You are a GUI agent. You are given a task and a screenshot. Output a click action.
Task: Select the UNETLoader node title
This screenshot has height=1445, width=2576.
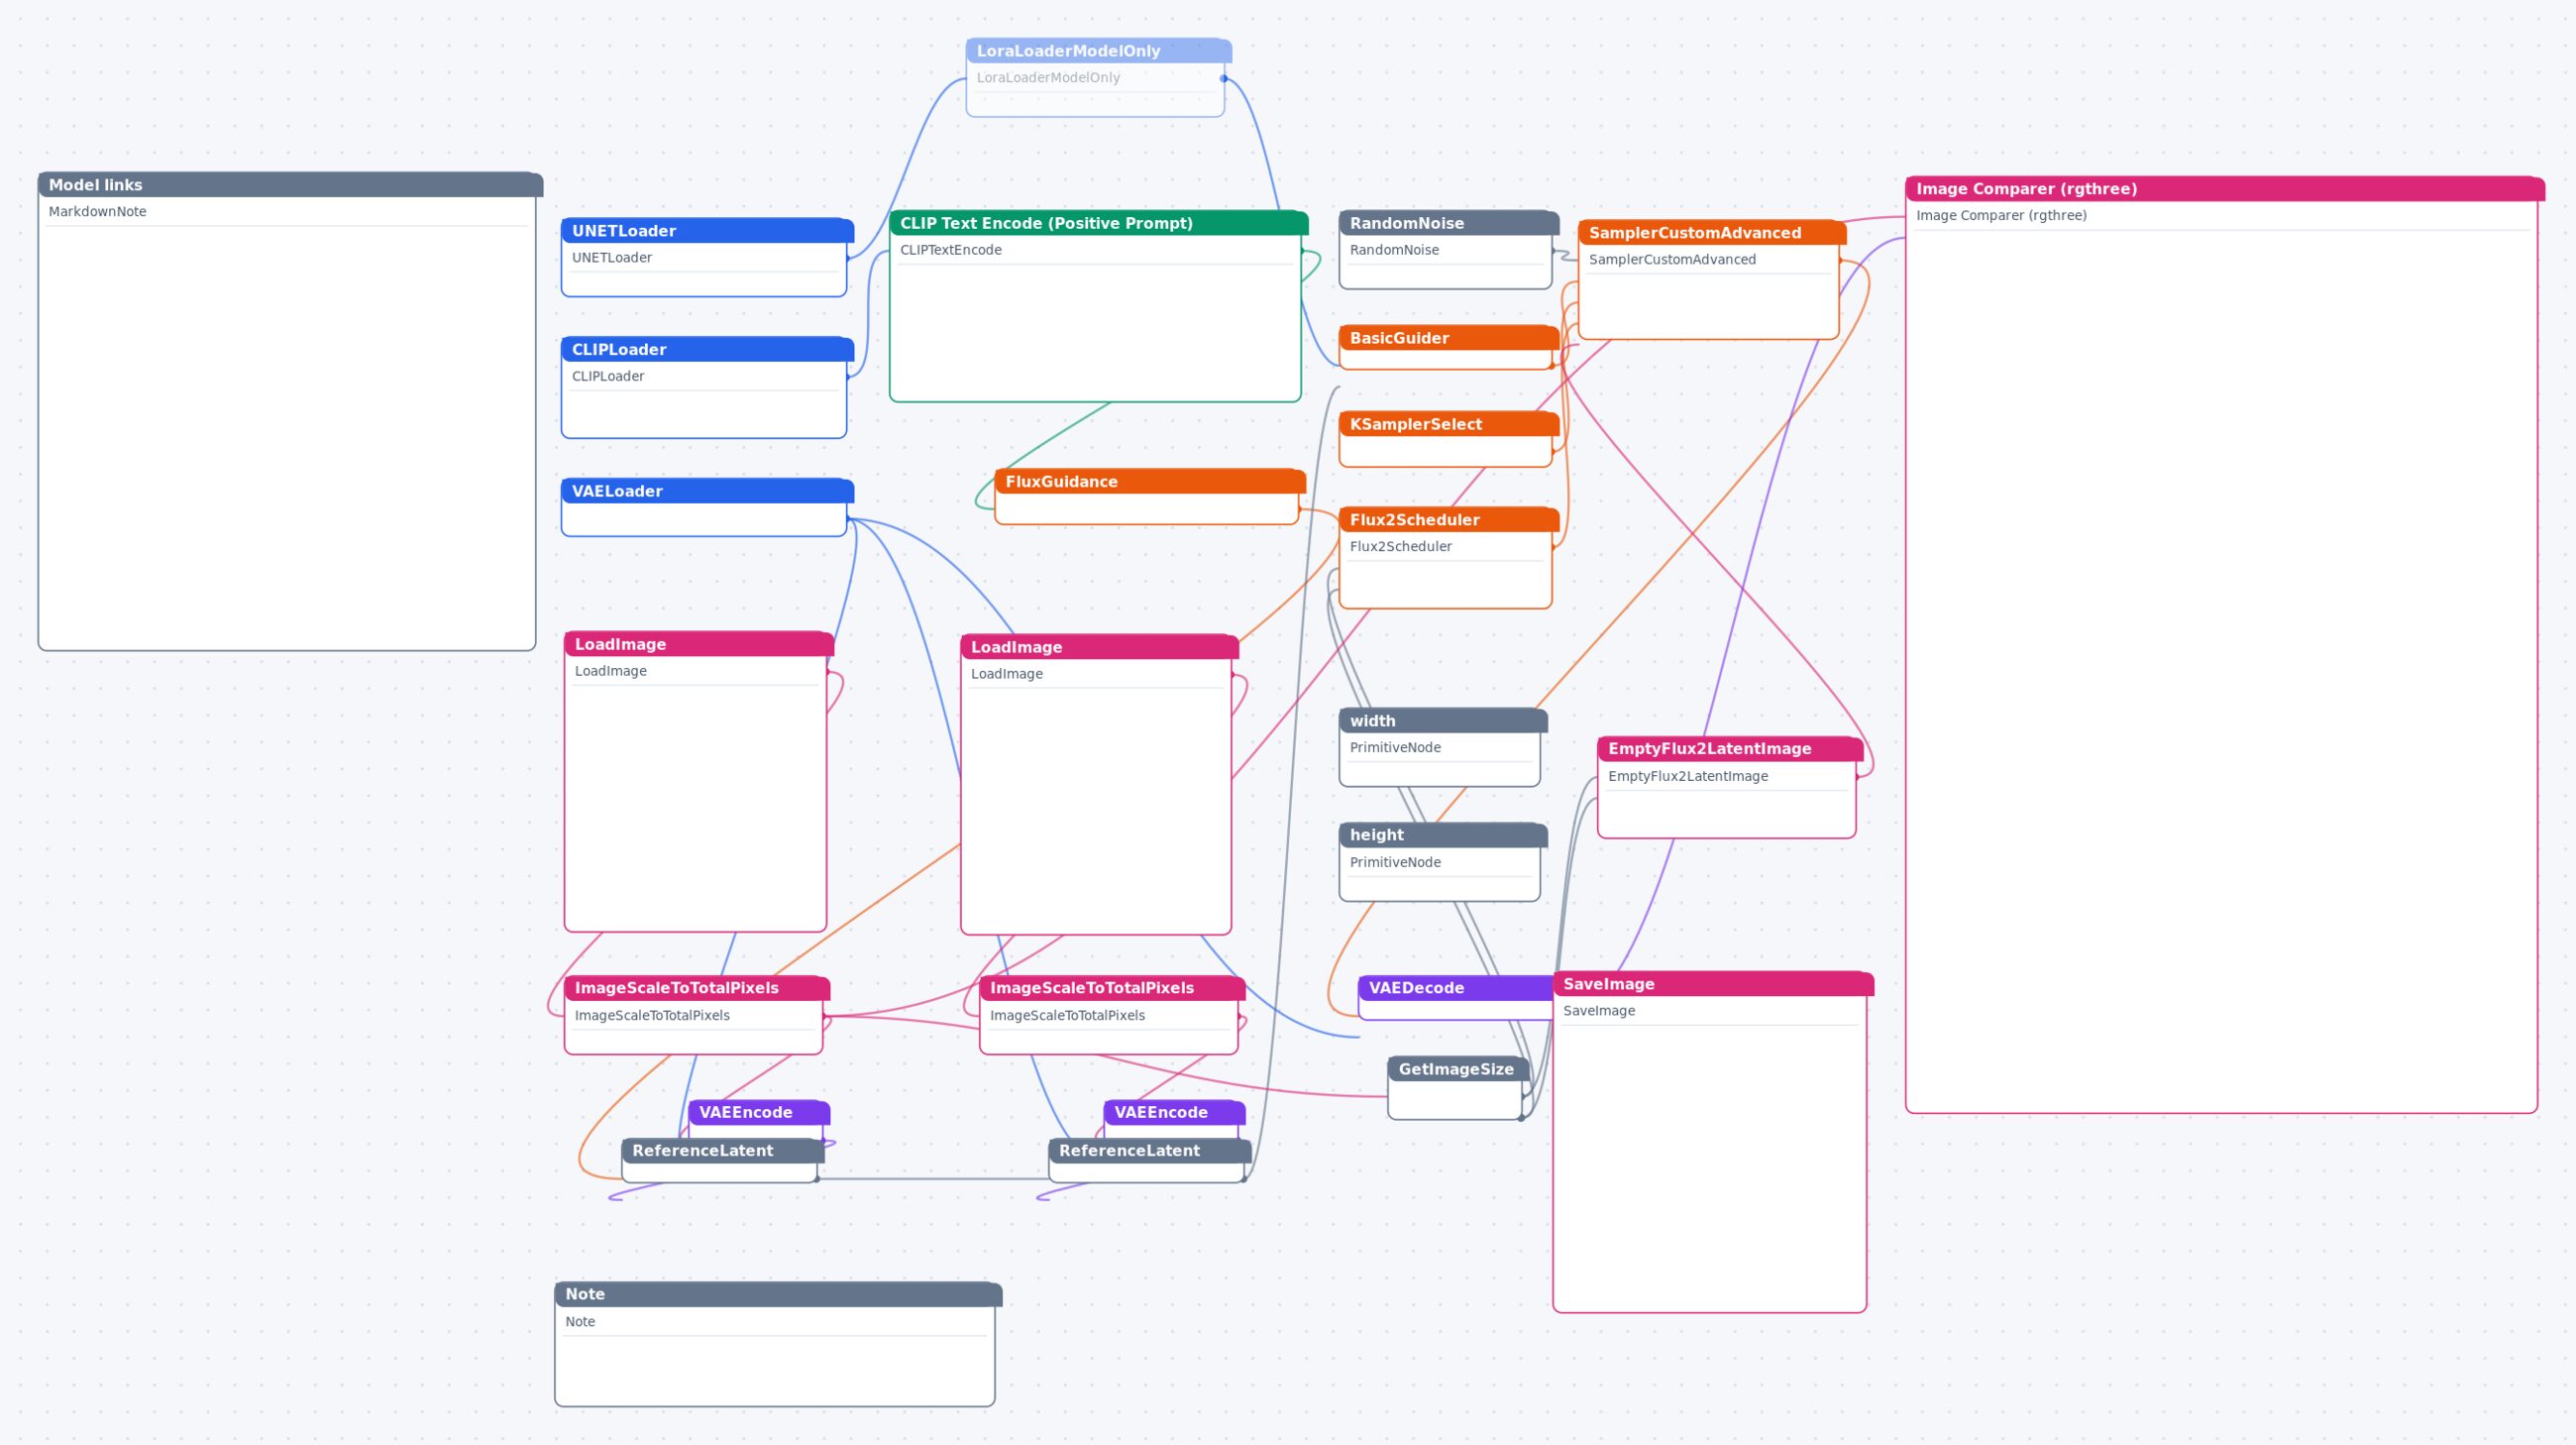[x=624, y=231]
